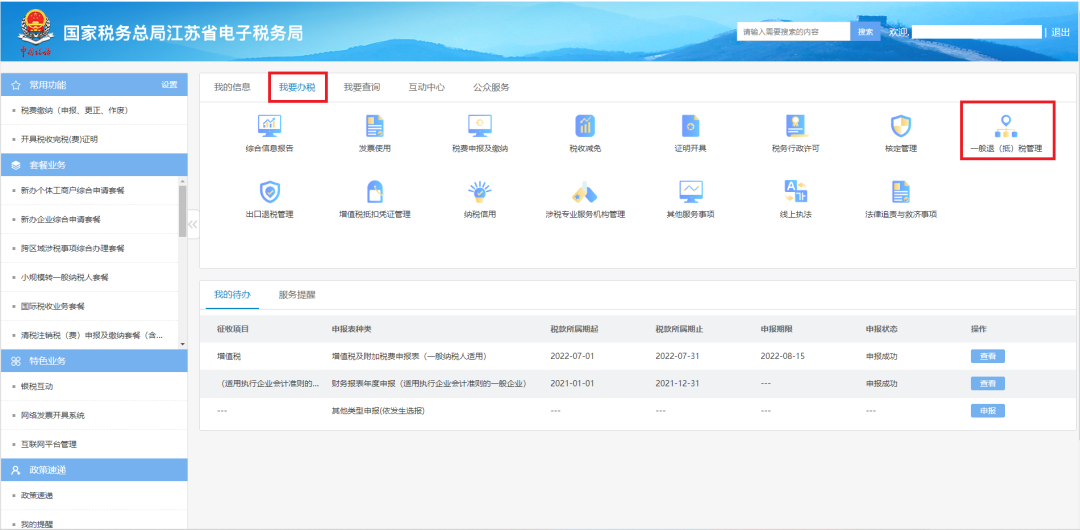Click the scrollbar up arrow in 套餐业务 list
1080x530 pixels.
point(183,181)
